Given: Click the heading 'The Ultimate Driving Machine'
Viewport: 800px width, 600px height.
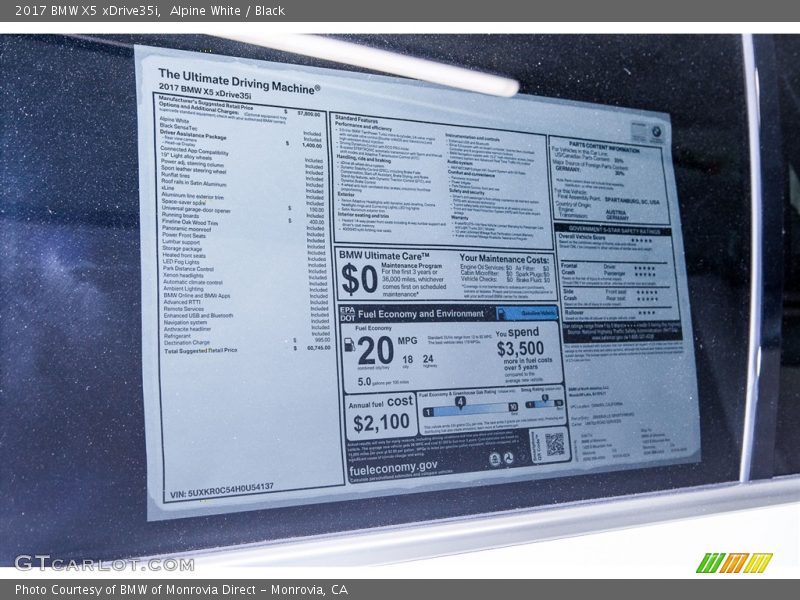Looking at the screenshot, I should click(239, 82).
